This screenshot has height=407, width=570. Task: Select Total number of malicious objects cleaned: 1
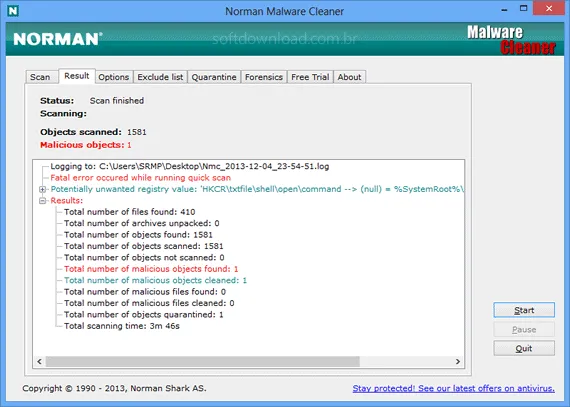pos(155,280)
